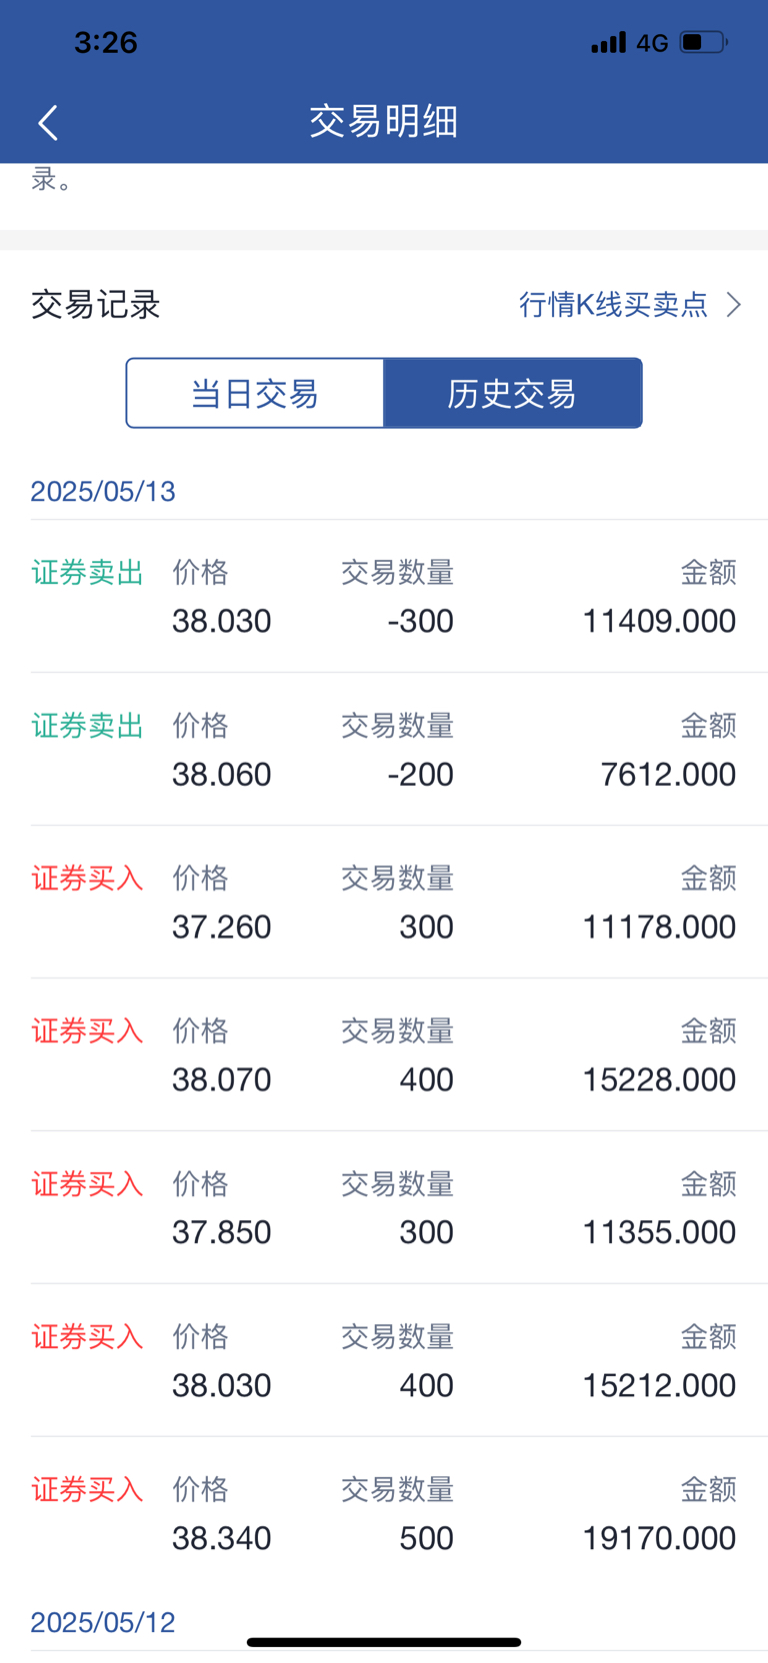Open 证券买入 record at price 37.850

click(384, 1208)
